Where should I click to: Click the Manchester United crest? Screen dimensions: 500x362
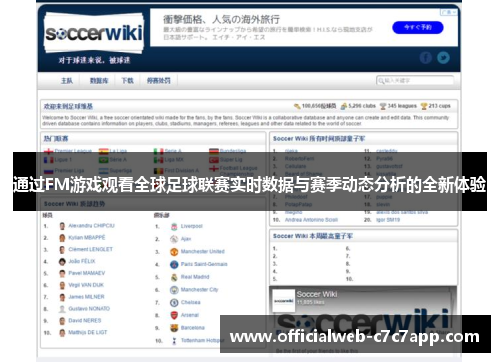[x=174, y=252]
